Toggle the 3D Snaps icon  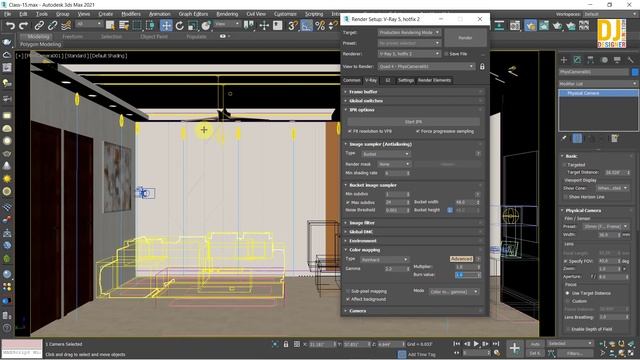coord(292,26)
